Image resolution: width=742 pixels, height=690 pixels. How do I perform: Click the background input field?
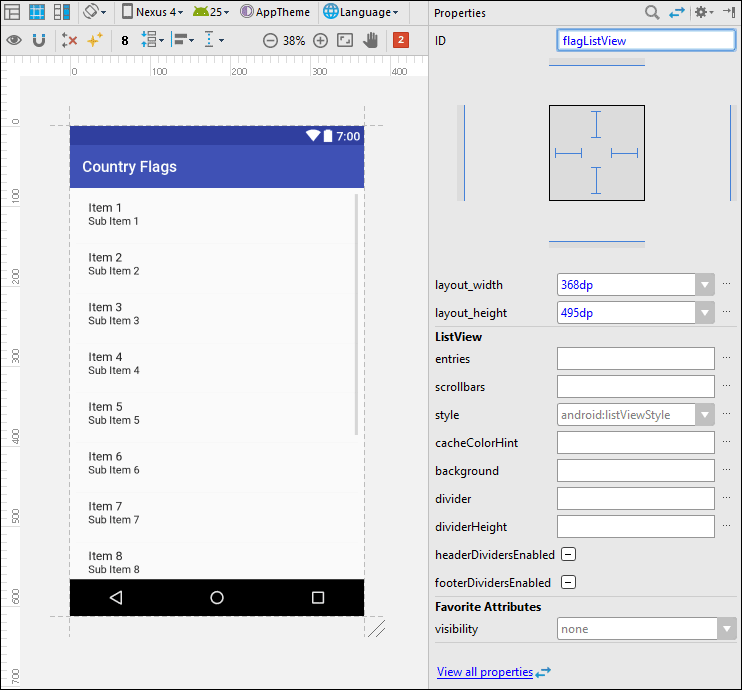(636, 470)
